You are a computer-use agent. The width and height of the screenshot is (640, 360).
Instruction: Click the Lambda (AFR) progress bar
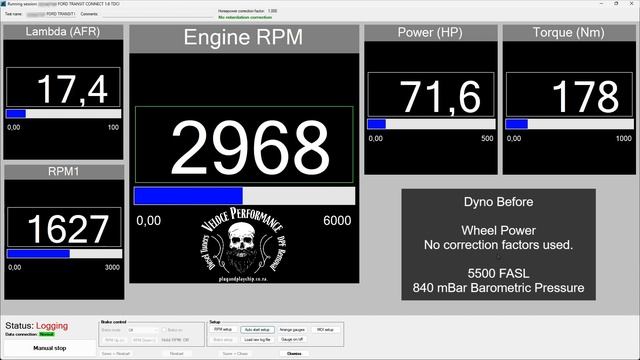coord(63,113)
